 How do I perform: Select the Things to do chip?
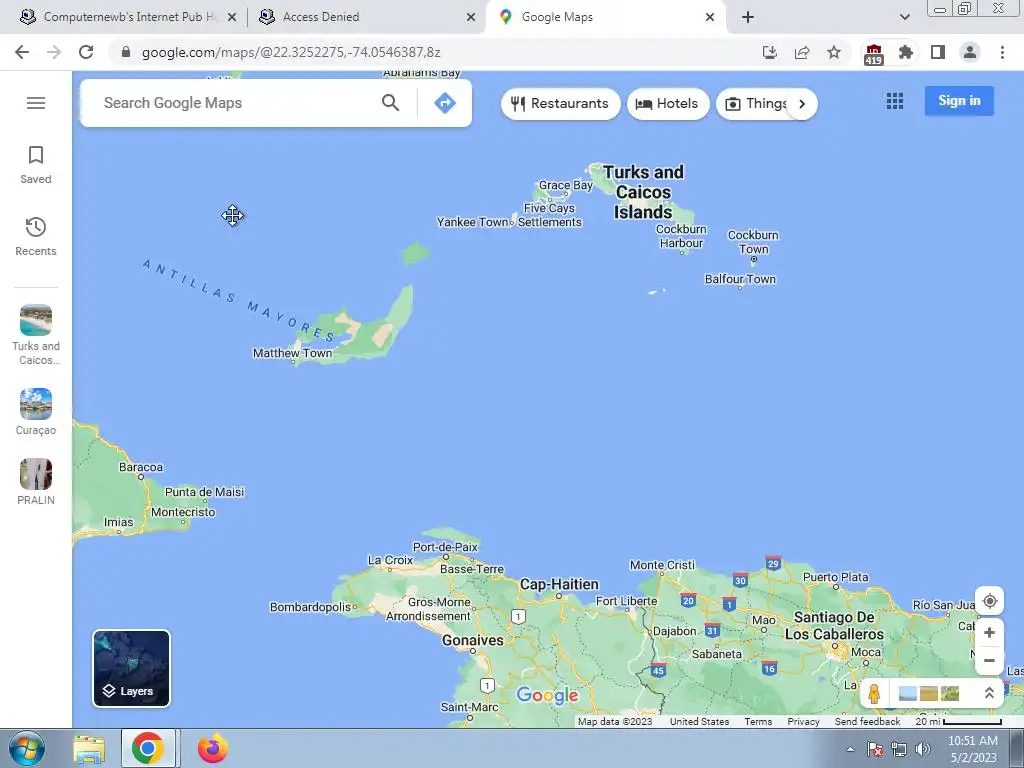[x=758, y=103]
